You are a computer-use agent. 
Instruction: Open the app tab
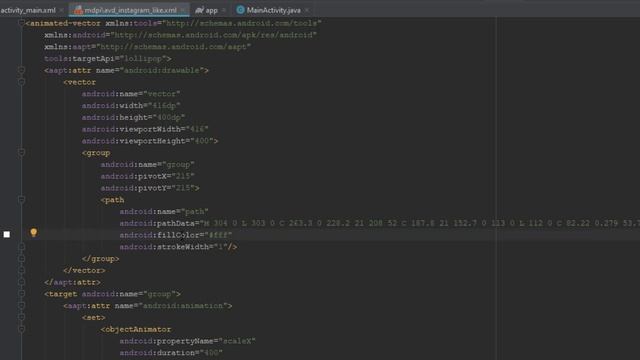pos(211,10)
